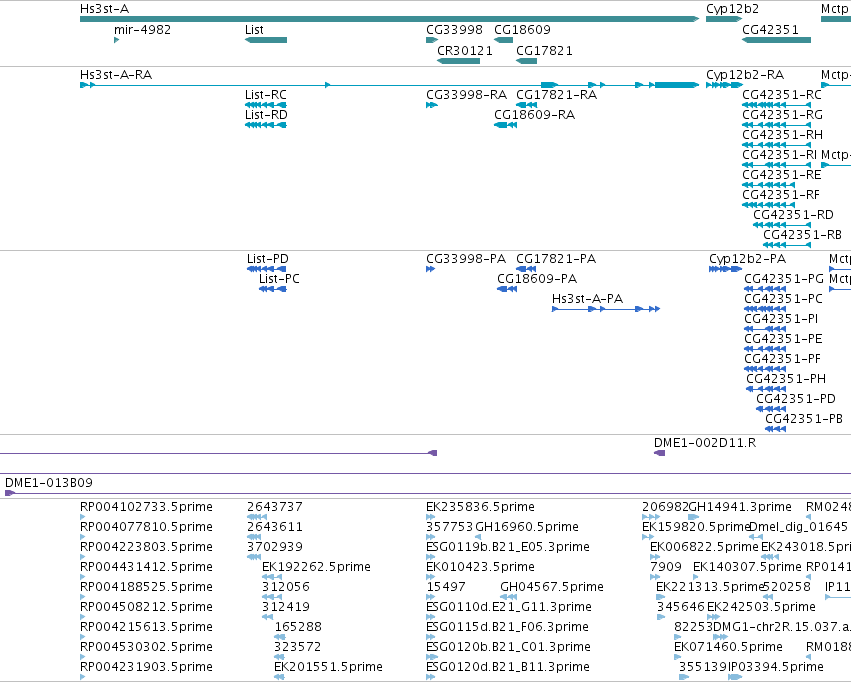Click the CG17821 gene label
Image resolution: width=851 pixels, height=682 pixels.
pyautogui.click(x=544, y=50)
